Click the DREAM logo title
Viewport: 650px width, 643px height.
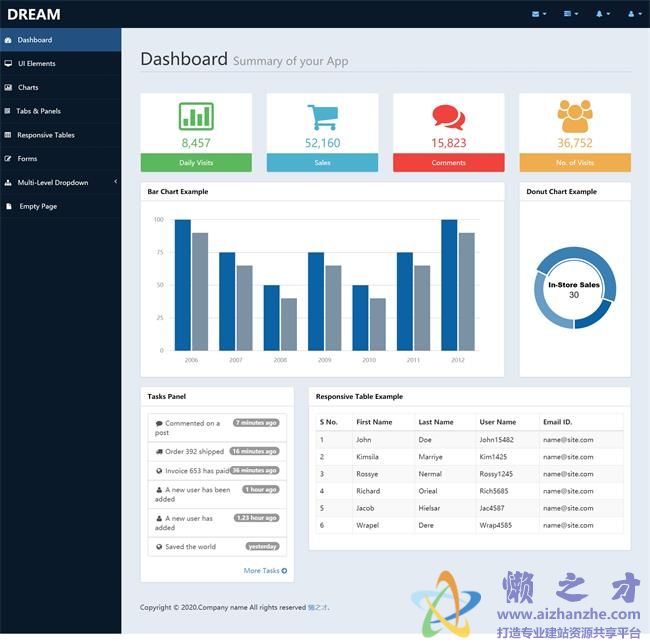[34, 14]
